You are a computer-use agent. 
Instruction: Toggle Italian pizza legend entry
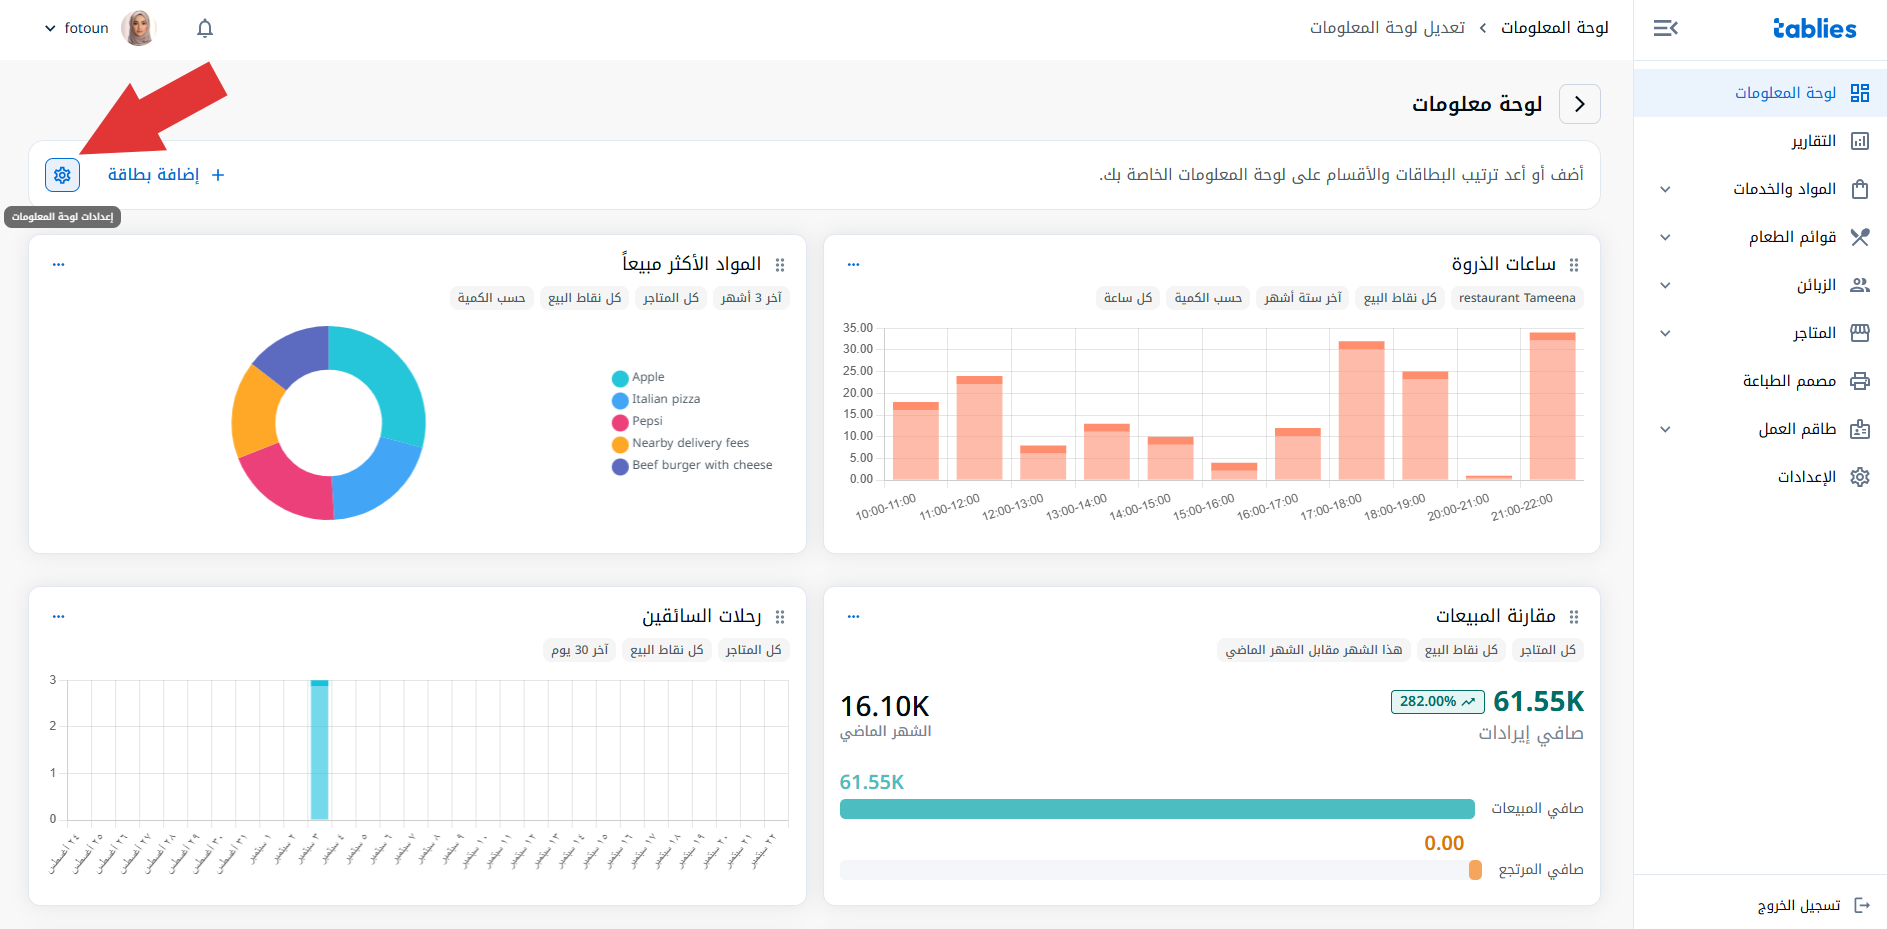(x=656, y=399)
